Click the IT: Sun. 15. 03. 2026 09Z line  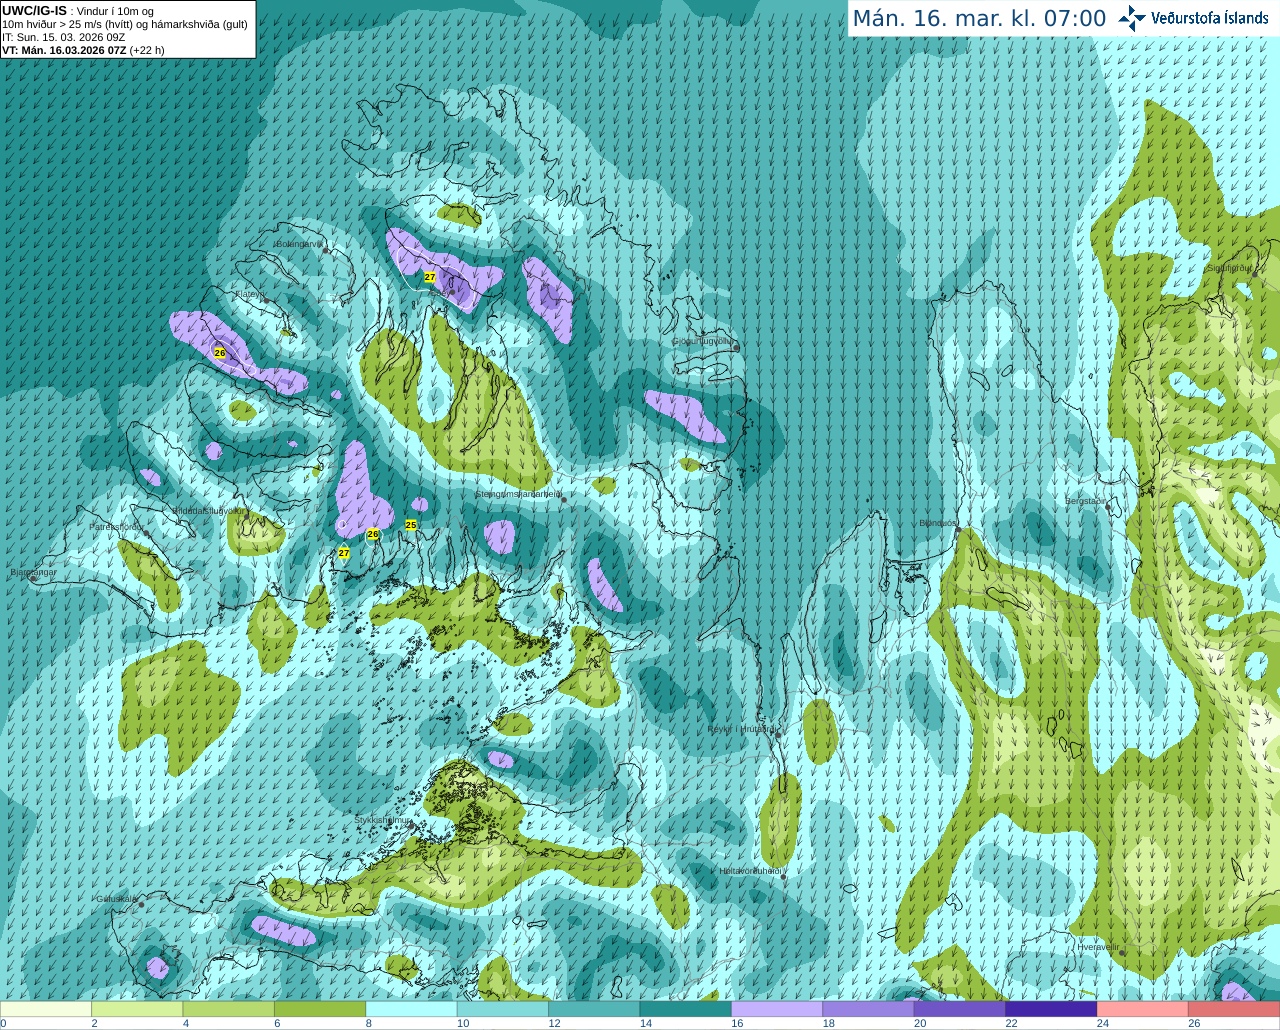pos(64,37)
